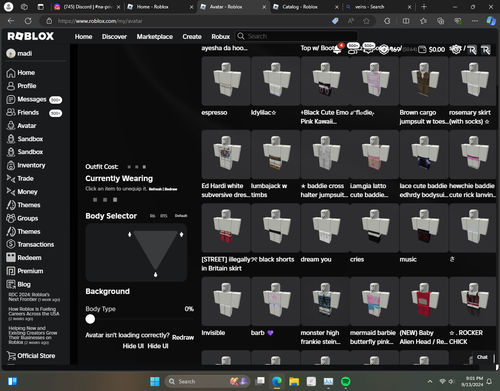Open the Chat panel button
This screenshot has height=391, width=500.
(x=482, y=357)
